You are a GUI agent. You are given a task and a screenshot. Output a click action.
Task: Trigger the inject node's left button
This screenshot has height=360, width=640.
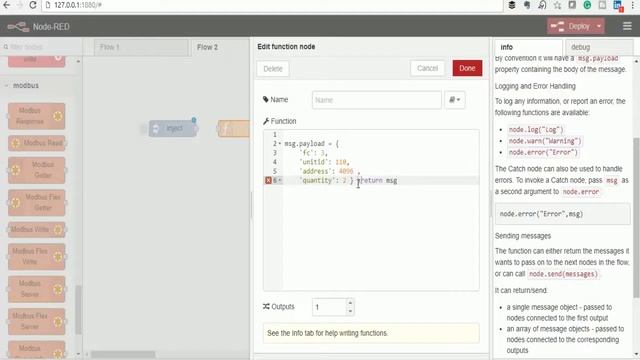coord(143,129)
